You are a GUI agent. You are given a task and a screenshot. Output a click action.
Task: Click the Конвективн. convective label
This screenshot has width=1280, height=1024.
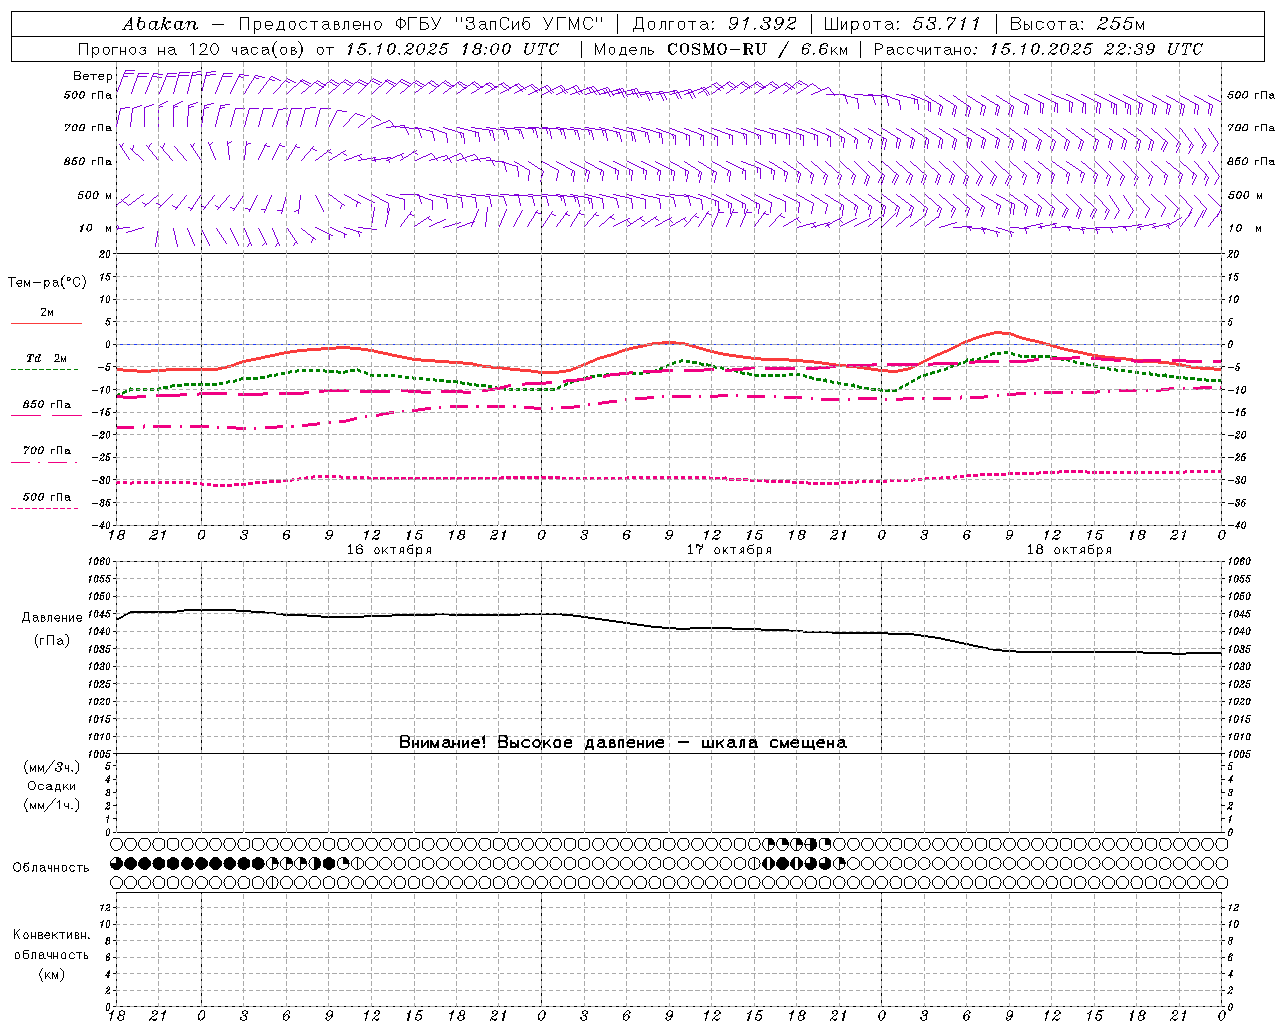51,935
